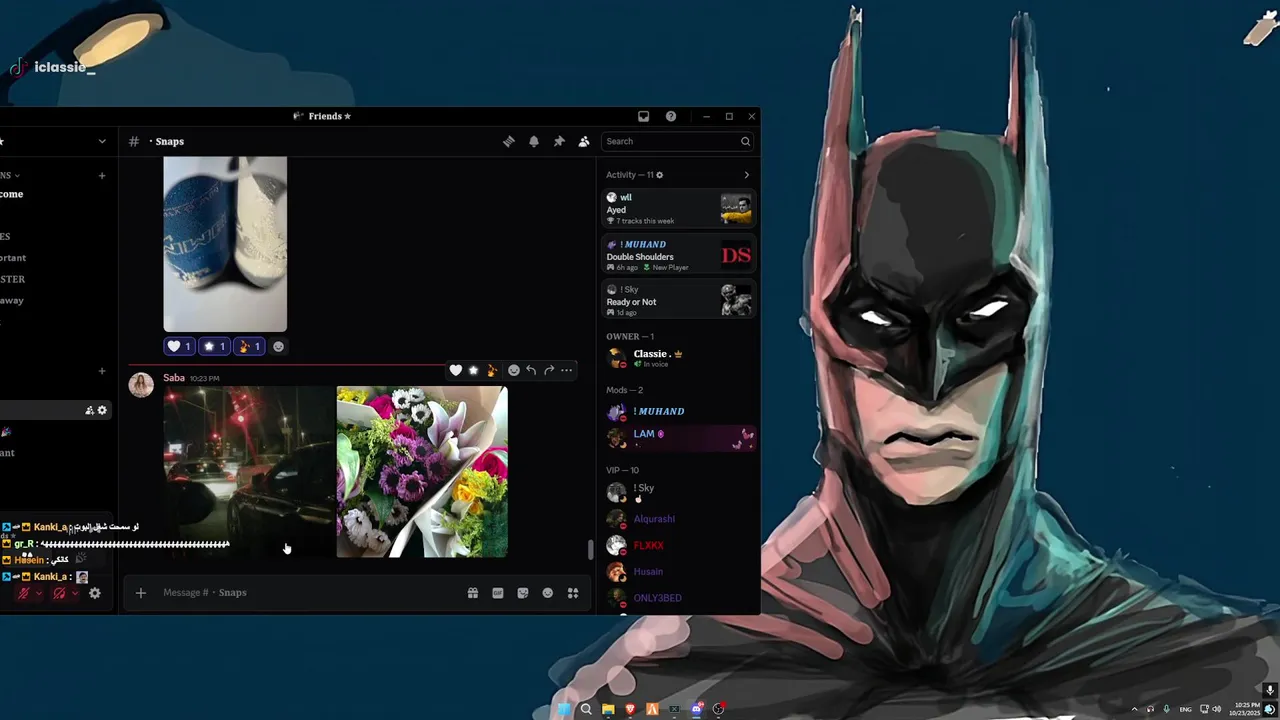
Task: Click the magnifier icon in Search box
Action: (745, 142)
